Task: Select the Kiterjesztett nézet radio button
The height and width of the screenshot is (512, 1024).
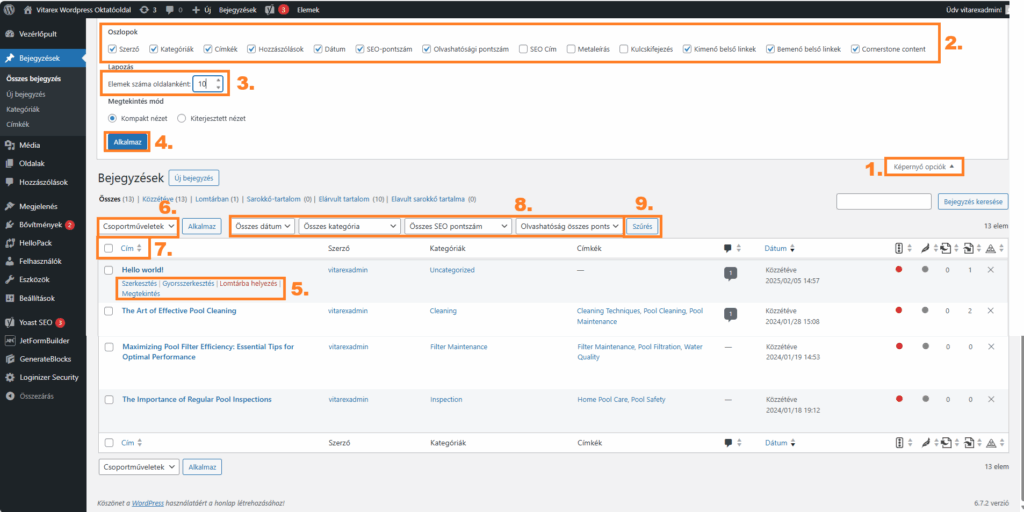Action: [x=181, y=118]
